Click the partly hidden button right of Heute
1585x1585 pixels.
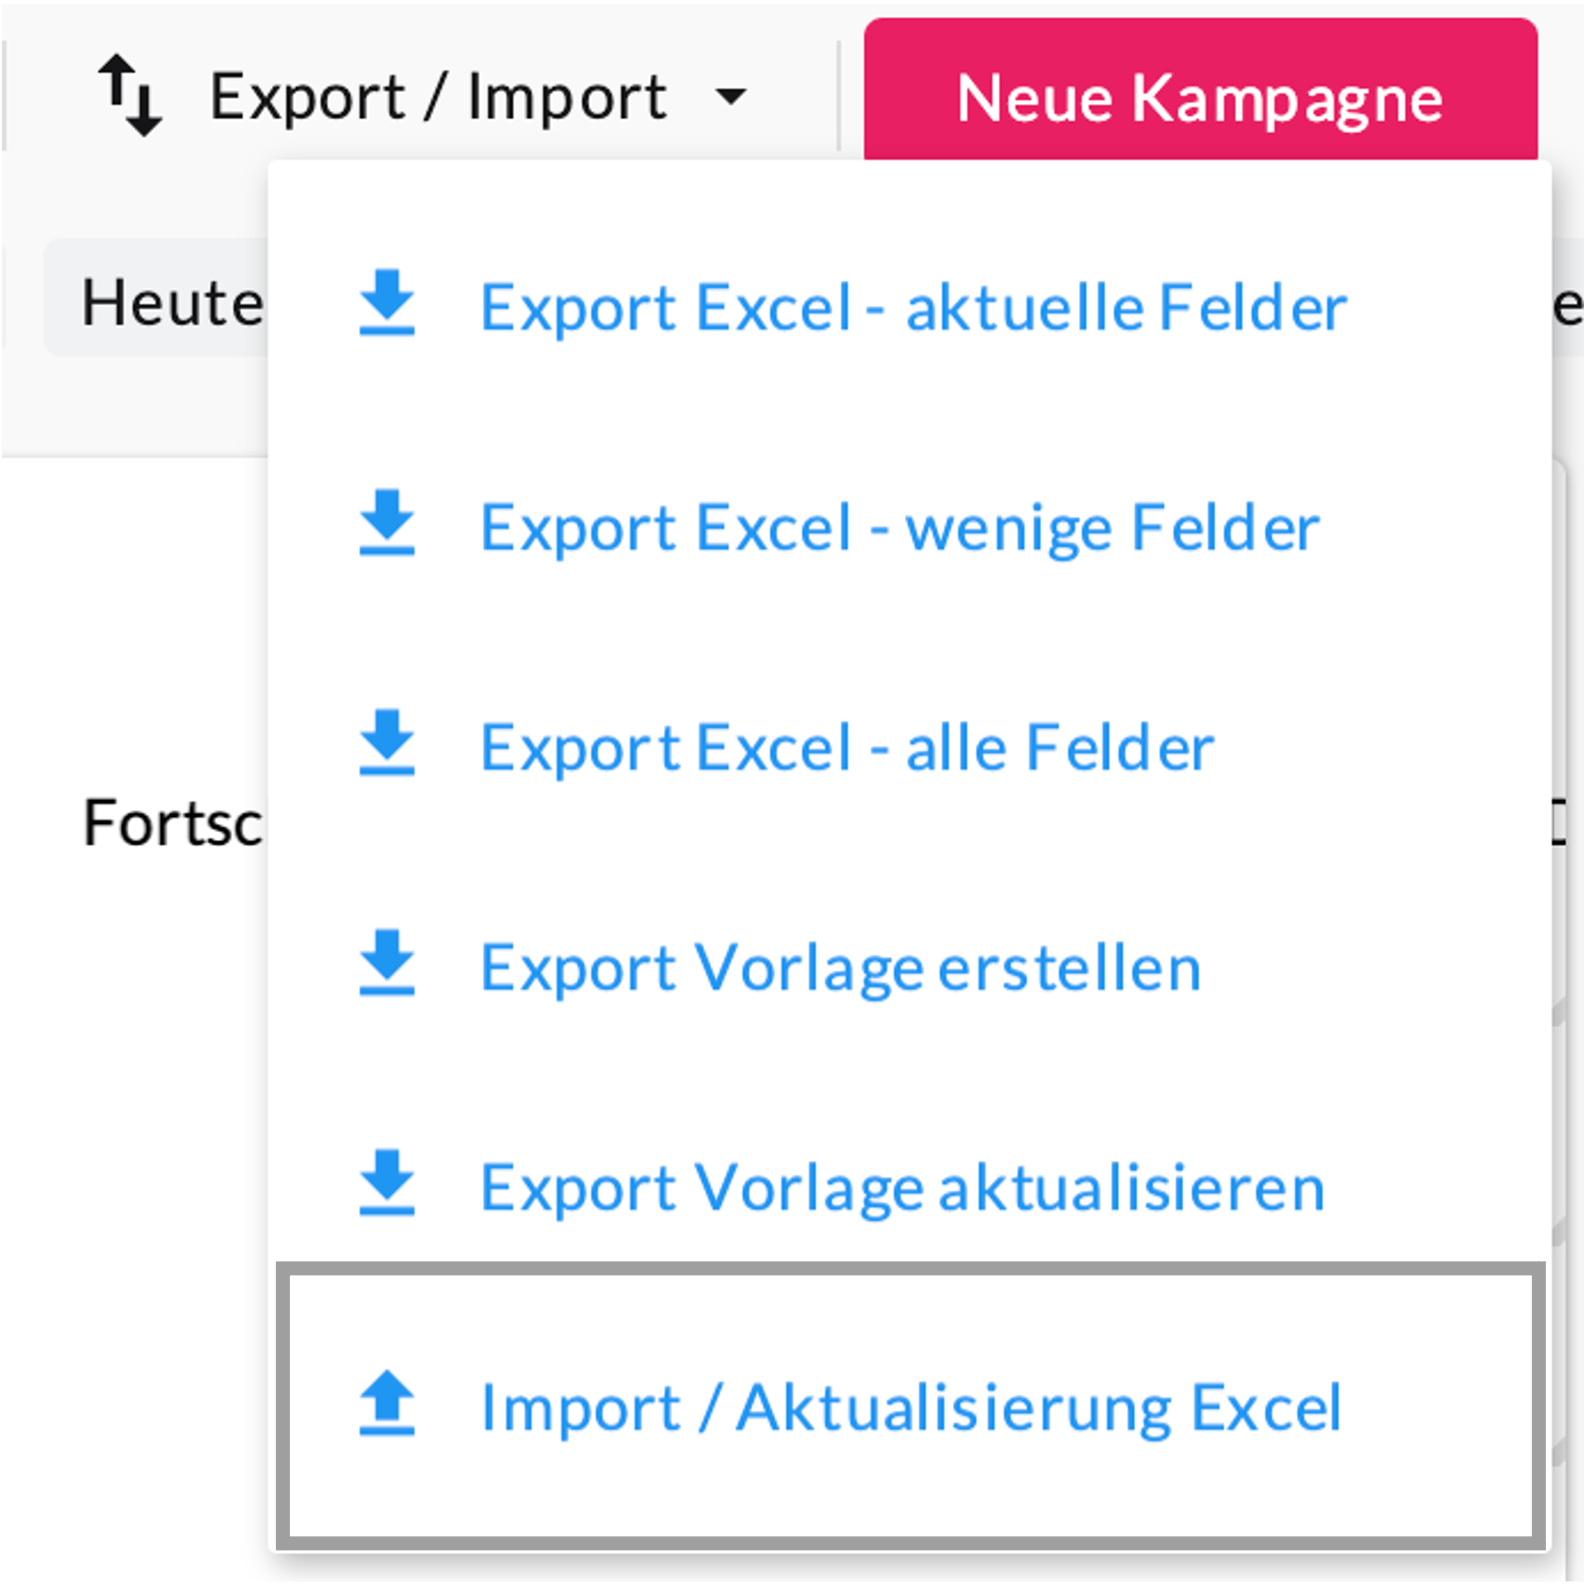[x=1568, y=305]
